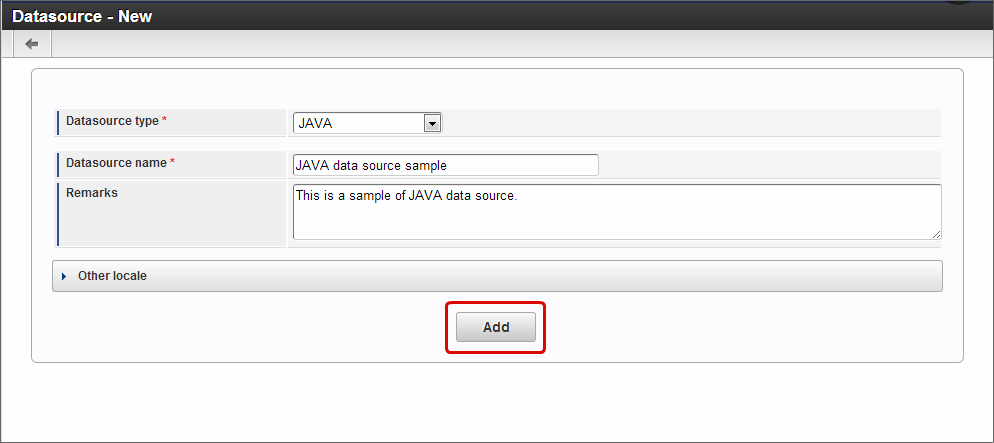Screen dimensions: 994x443
Task: Click inside the Remarks text area
Action: 617,212
